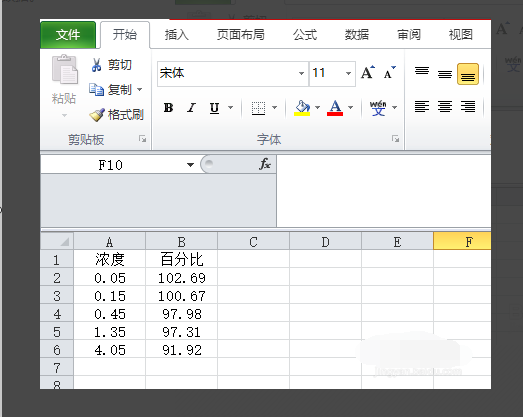
Task: Click the 剪切 text label
Action: (x=120, y=65)
